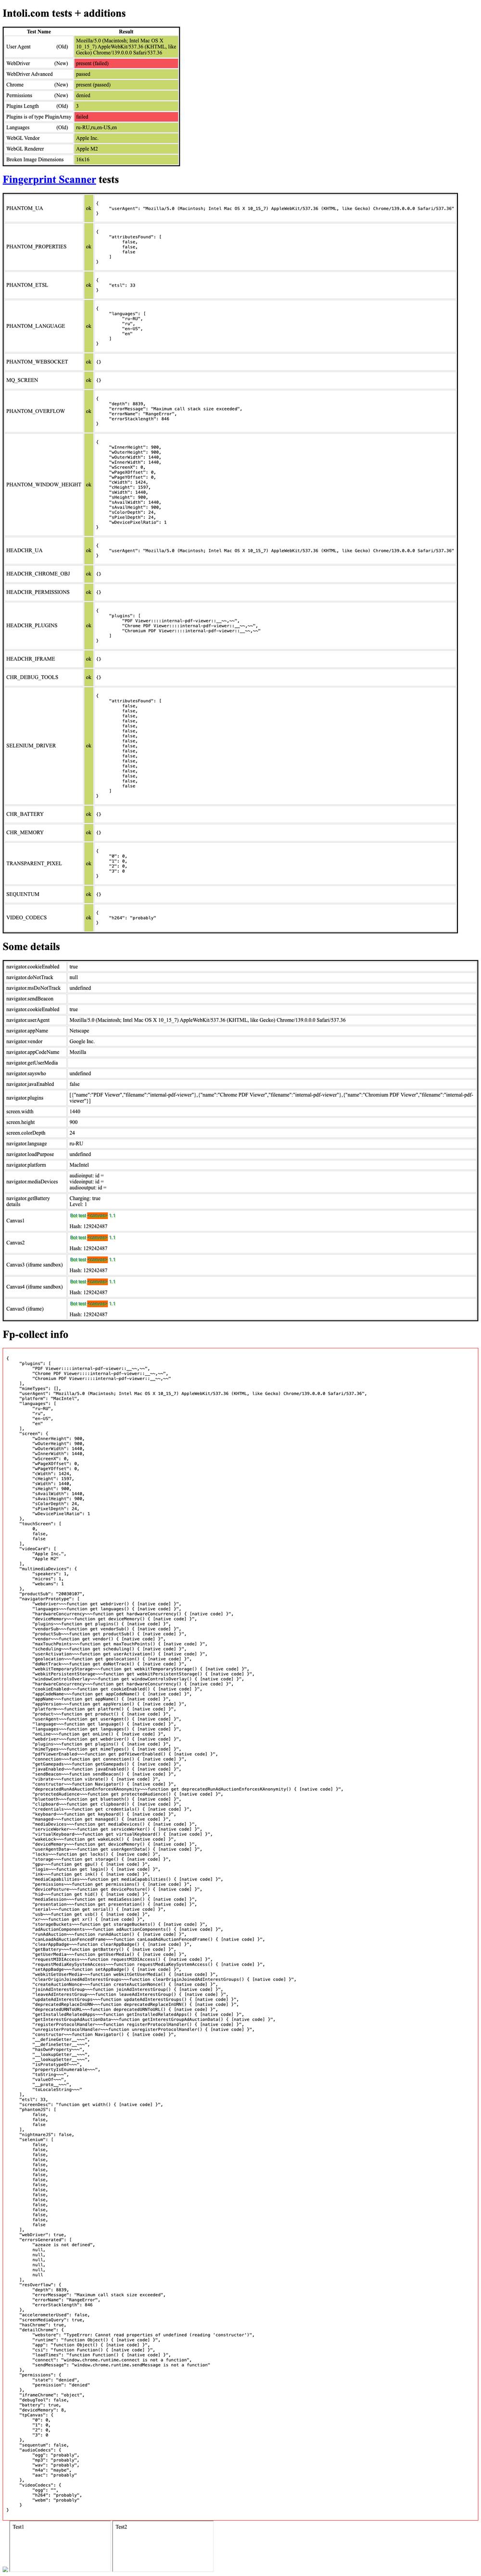Click the 'Some details' heading
The image size is (481, 2576).
click(31, 946)
